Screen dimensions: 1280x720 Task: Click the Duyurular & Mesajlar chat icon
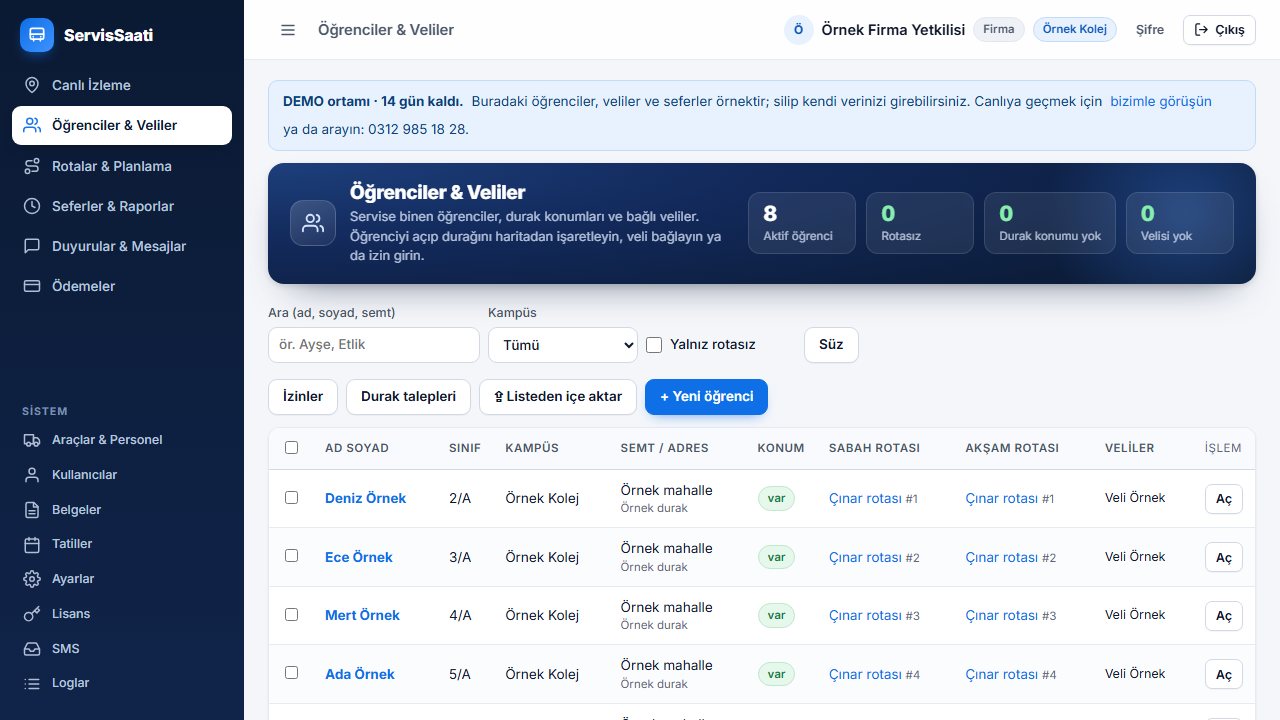pyautogui.click(x=32, y=246)
